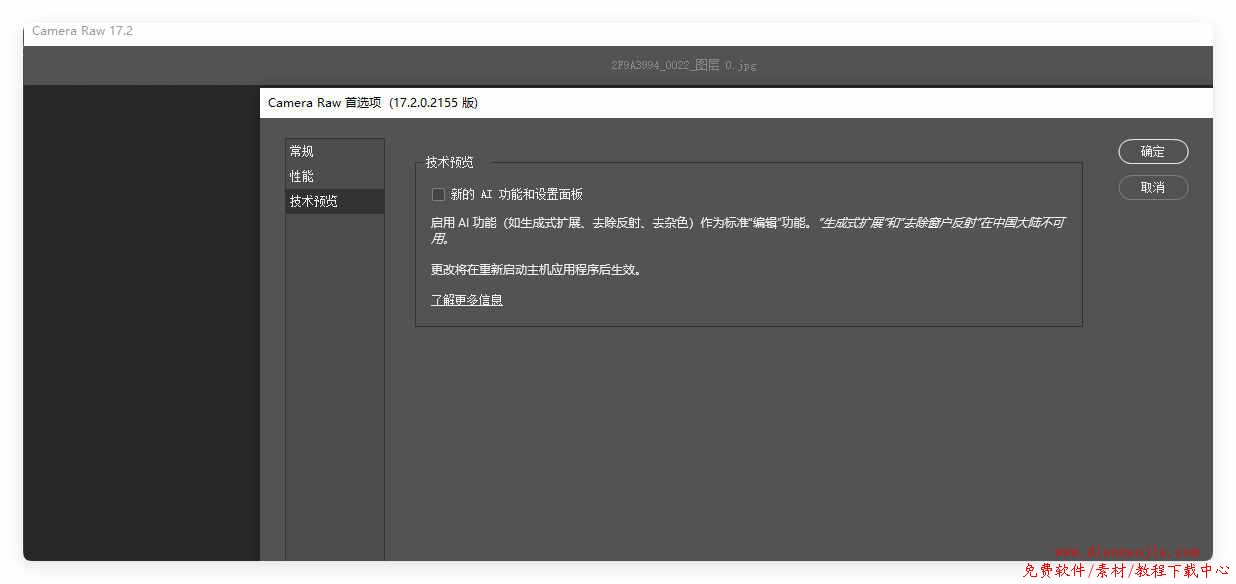Open the 技术预览 preferences section
Screen dimensions: 1236x584
coord(314,201)
